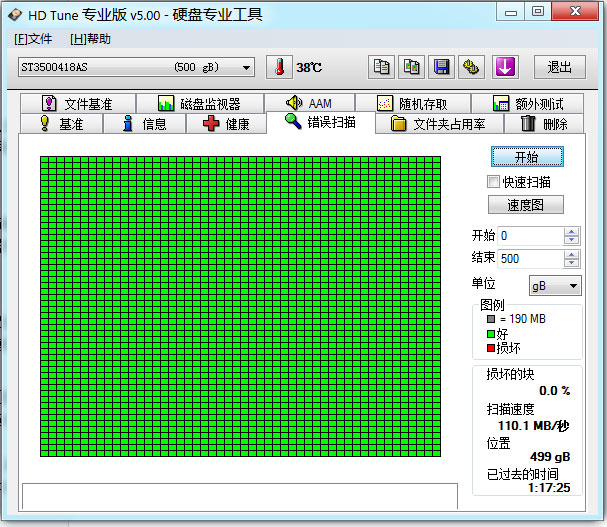Image resolution: width=607 pixels, height=527 pixels.
Task: Increase the 开始 value with up arrow
Action: (x=572, y=232)
